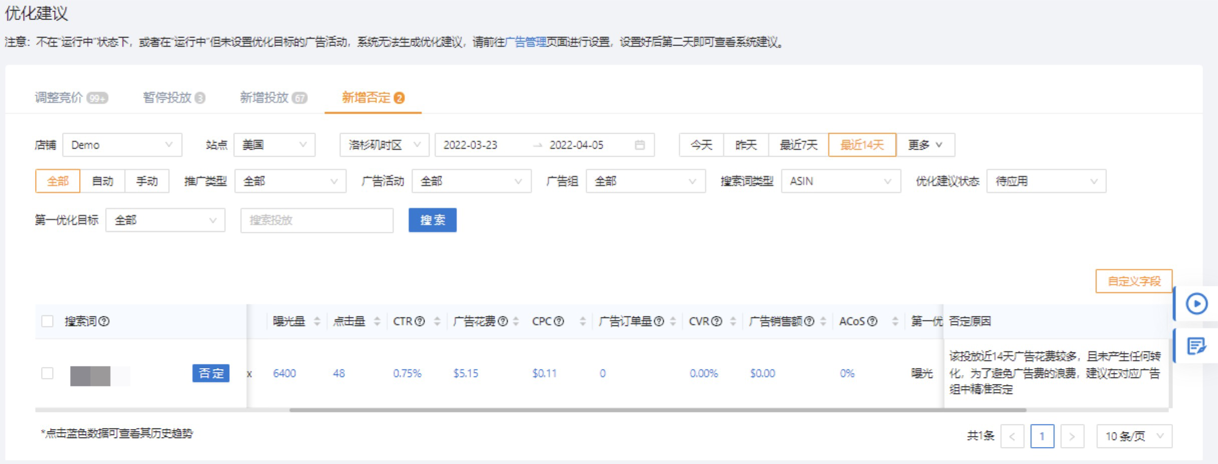Sort by CTR column arrows
Screen dimensions: 1218x464
coord(437,322)
